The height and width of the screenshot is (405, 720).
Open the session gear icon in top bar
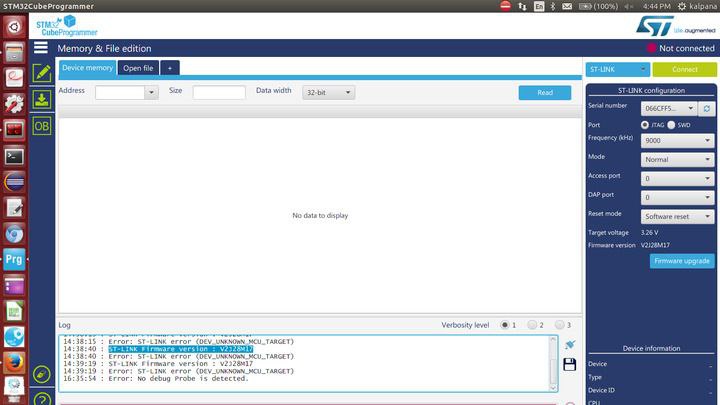pyautogui.click(x=682, y=6)
